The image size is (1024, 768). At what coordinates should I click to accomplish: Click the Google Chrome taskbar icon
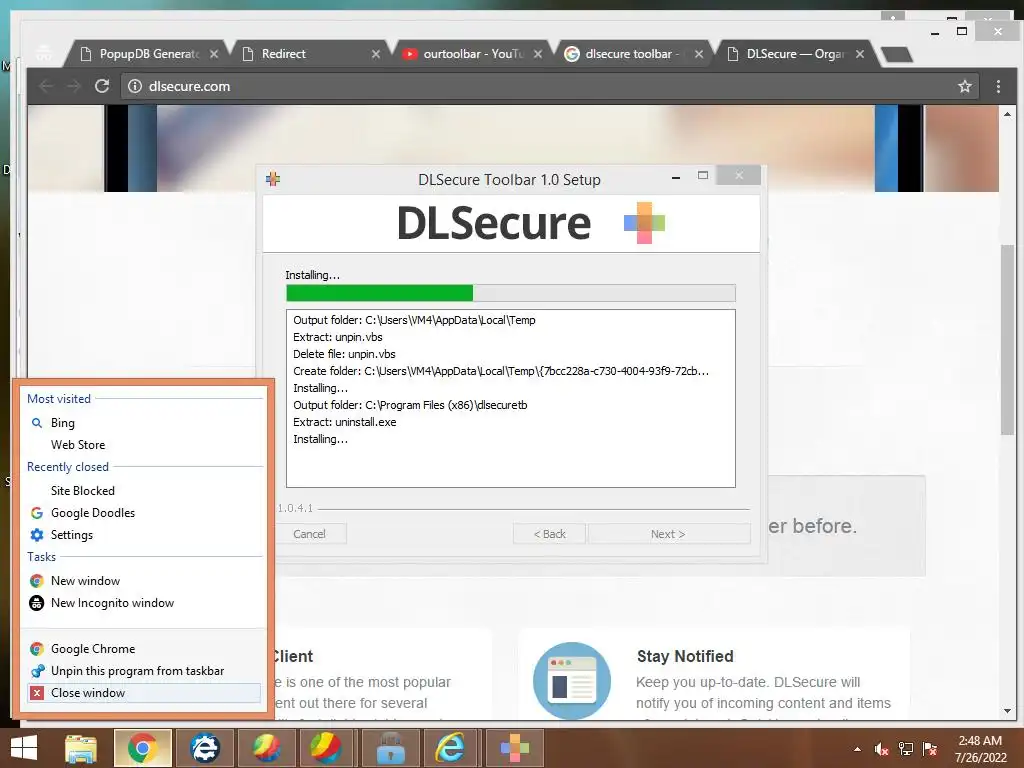tap(142, 748)
